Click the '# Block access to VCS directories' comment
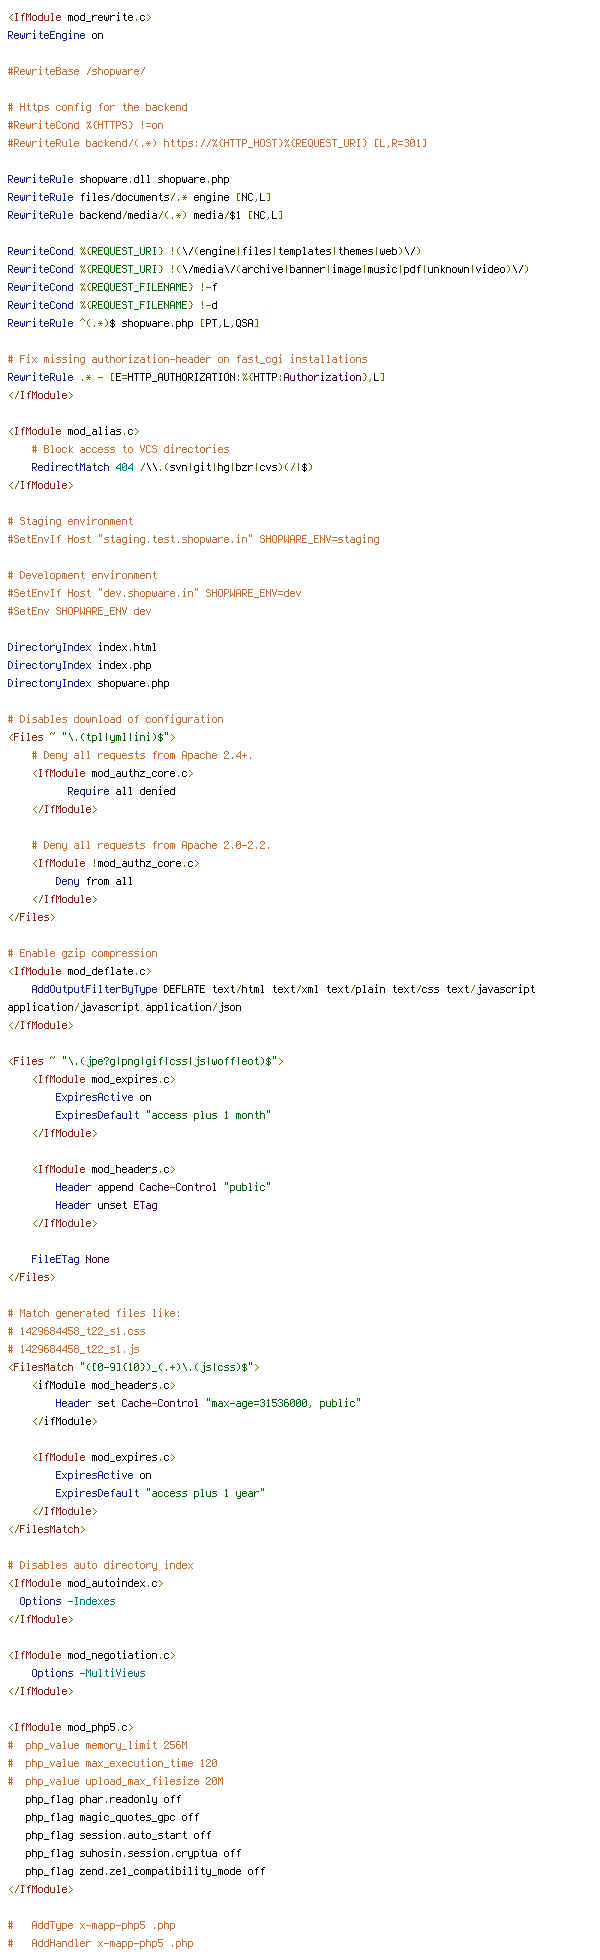This screenshot has height=1960, width=600. pyautogui.click(x=130, y=449)
